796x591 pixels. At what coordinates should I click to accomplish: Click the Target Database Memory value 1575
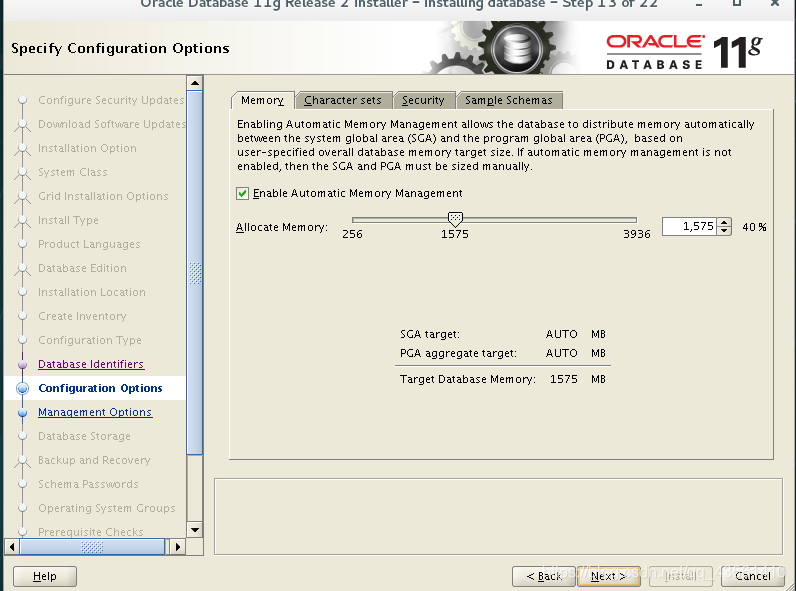point(563,379)
